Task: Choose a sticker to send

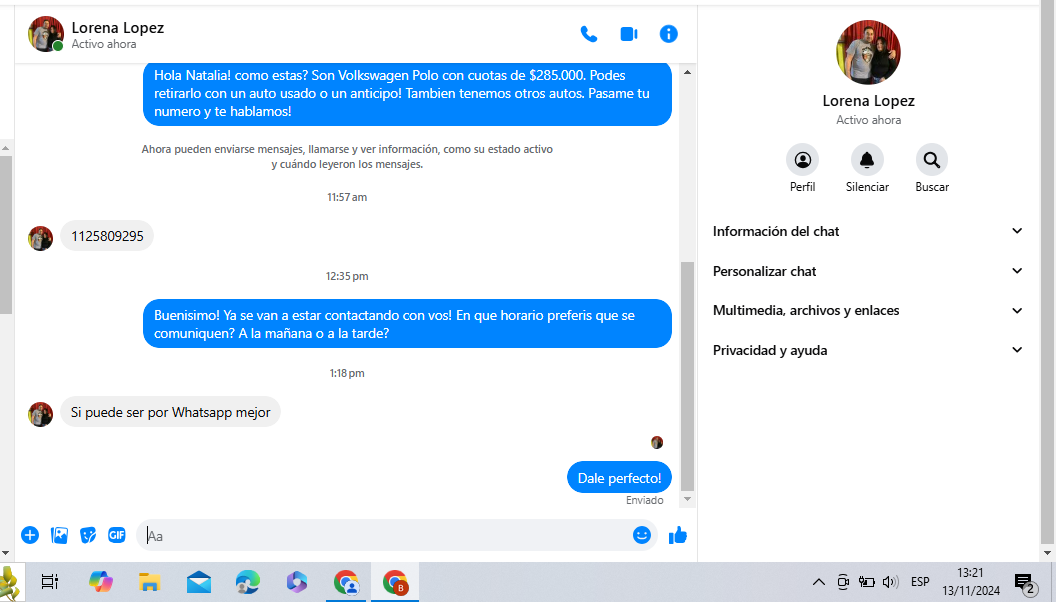Action: click(x=88, y=535)
